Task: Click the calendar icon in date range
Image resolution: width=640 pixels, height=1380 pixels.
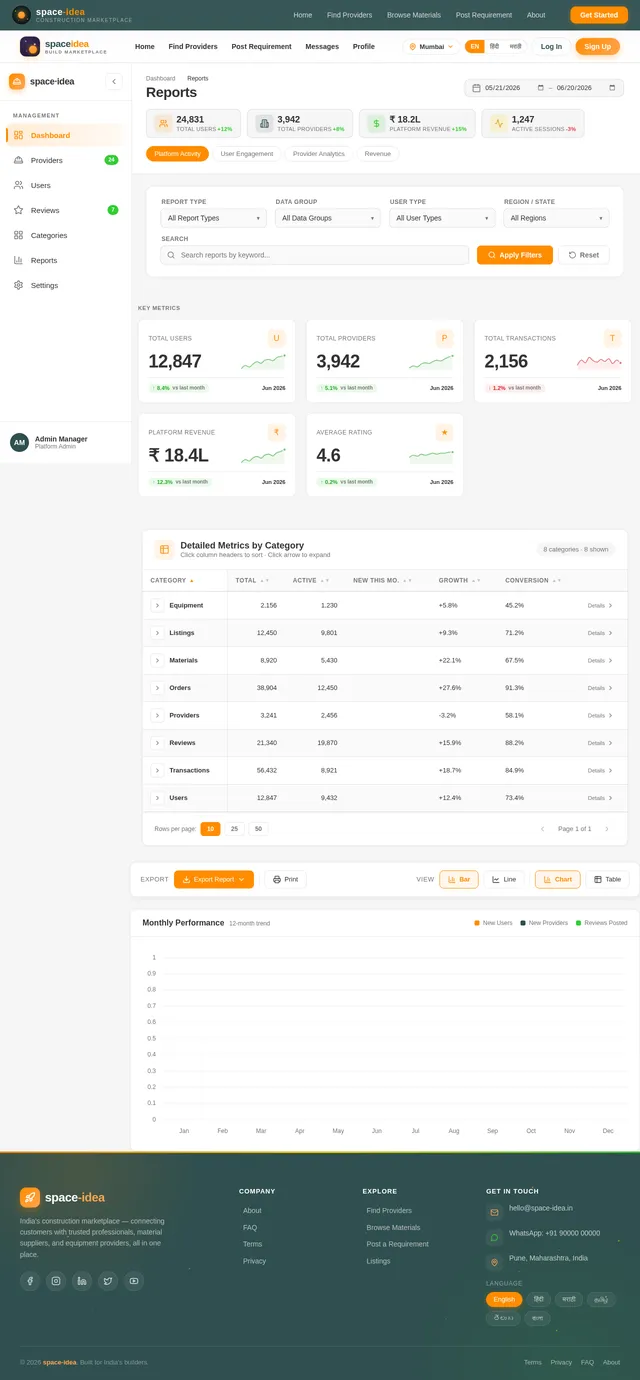Action: coord(476,88)
